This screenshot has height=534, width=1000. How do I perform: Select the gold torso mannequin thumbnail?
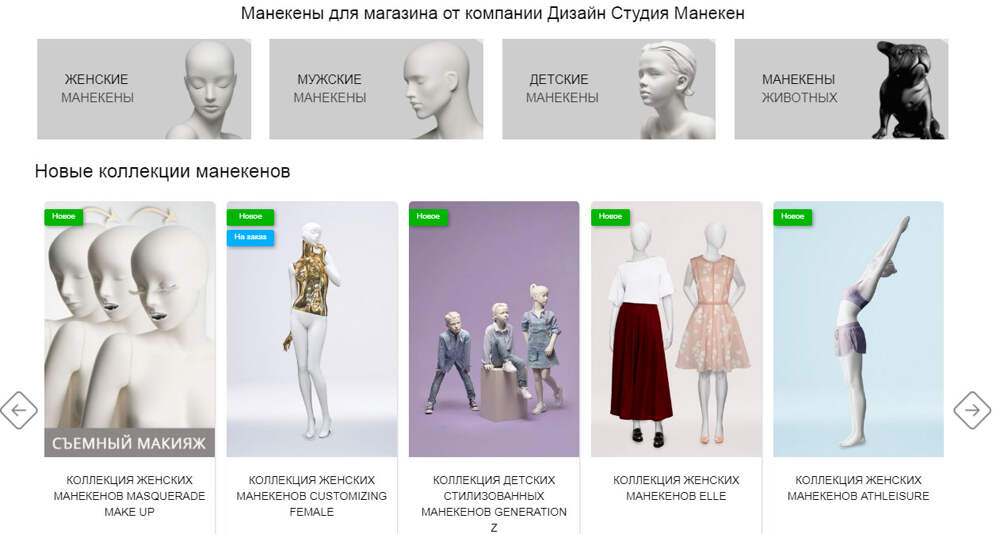click(312, 329)
